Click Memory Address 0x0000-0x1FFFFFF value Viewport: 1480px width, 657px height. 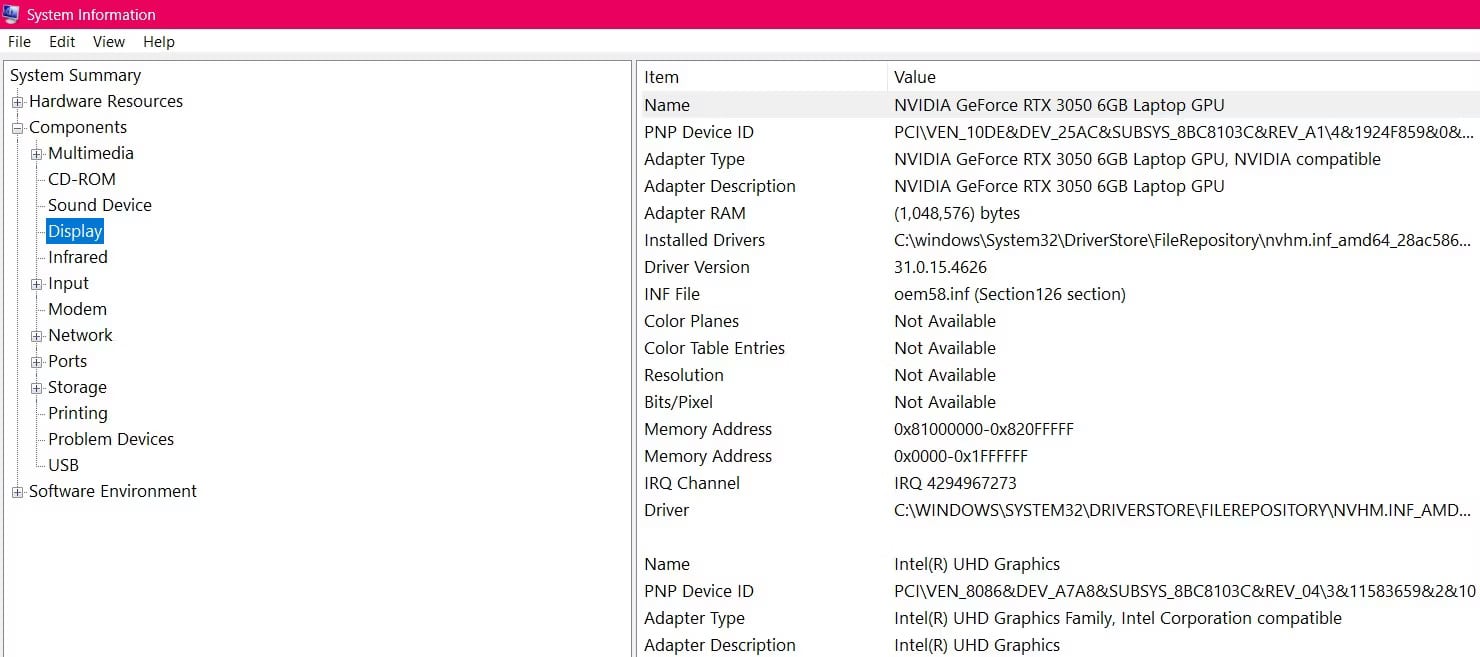pos(961,456)
